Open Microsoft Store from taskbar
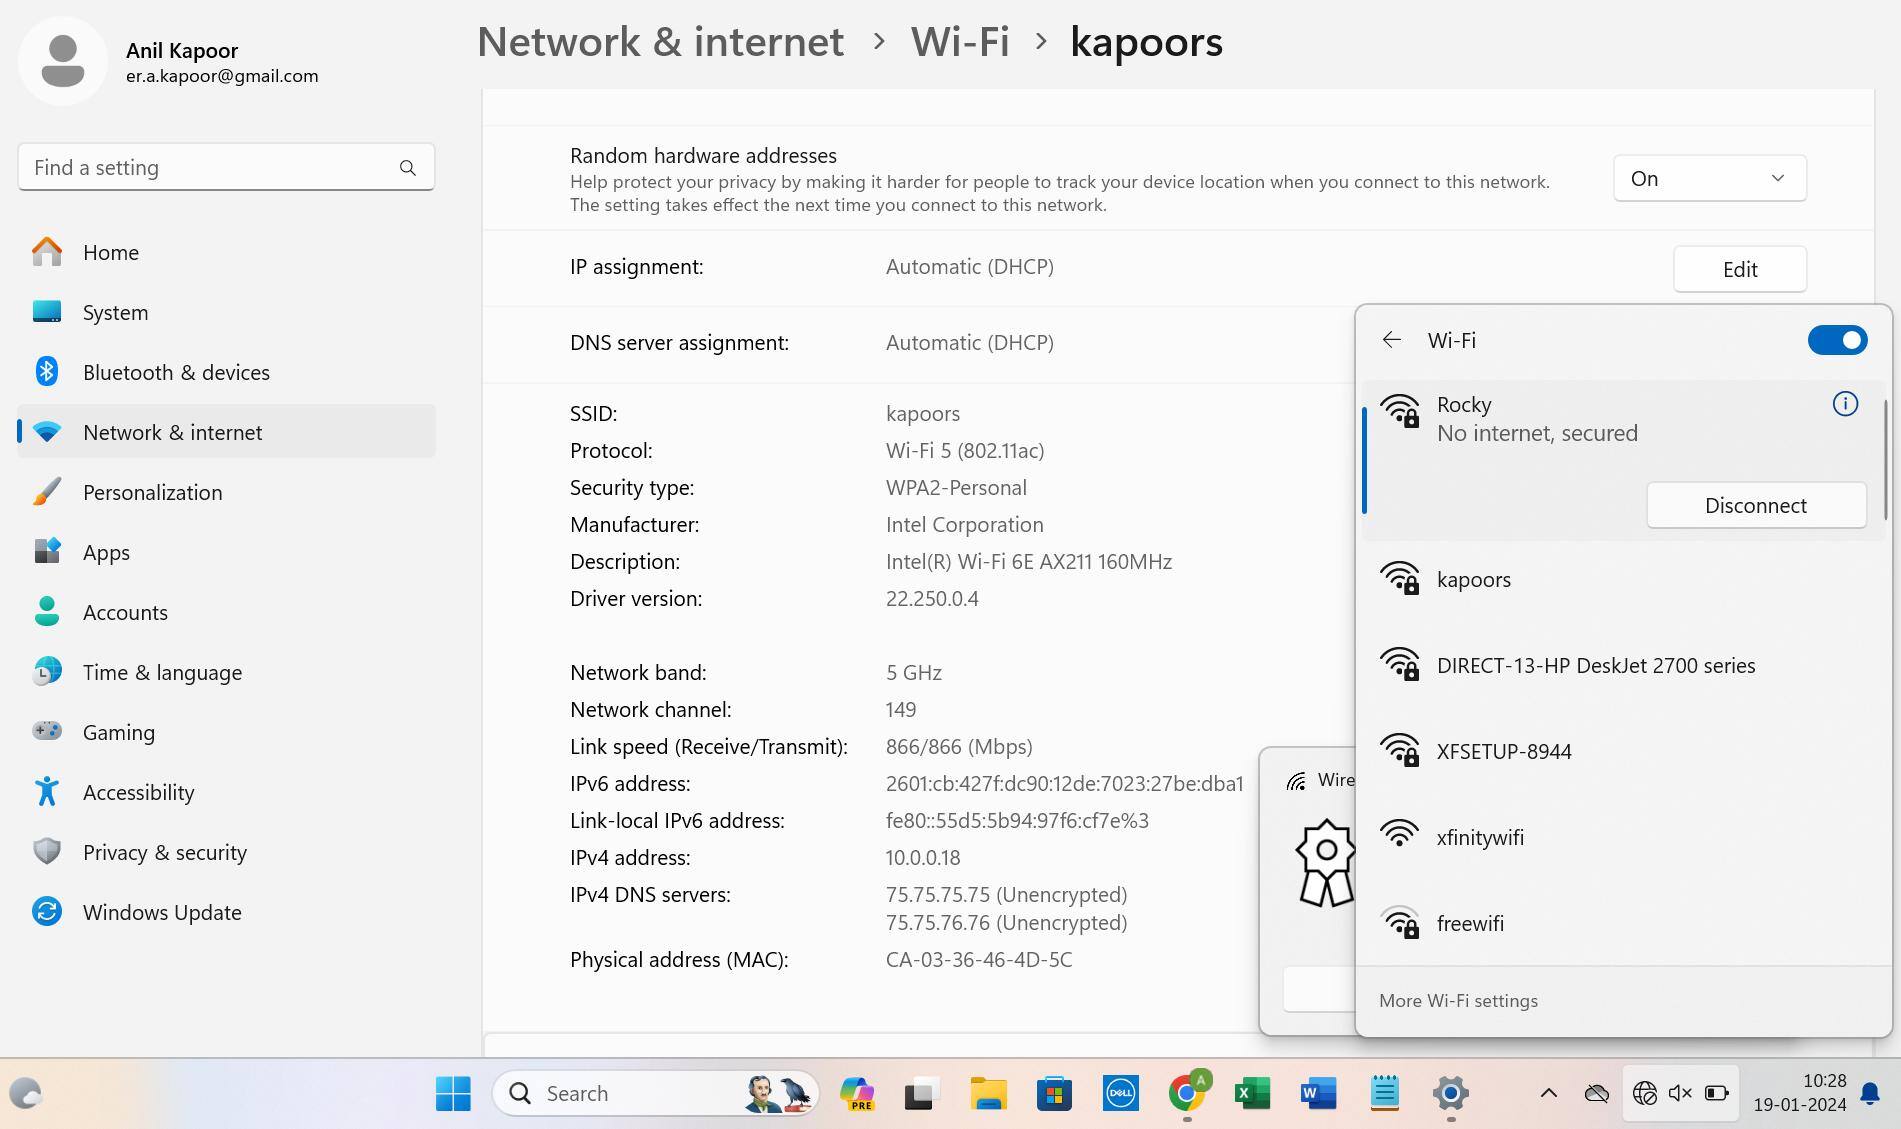 click(x=1054, y=1093)
